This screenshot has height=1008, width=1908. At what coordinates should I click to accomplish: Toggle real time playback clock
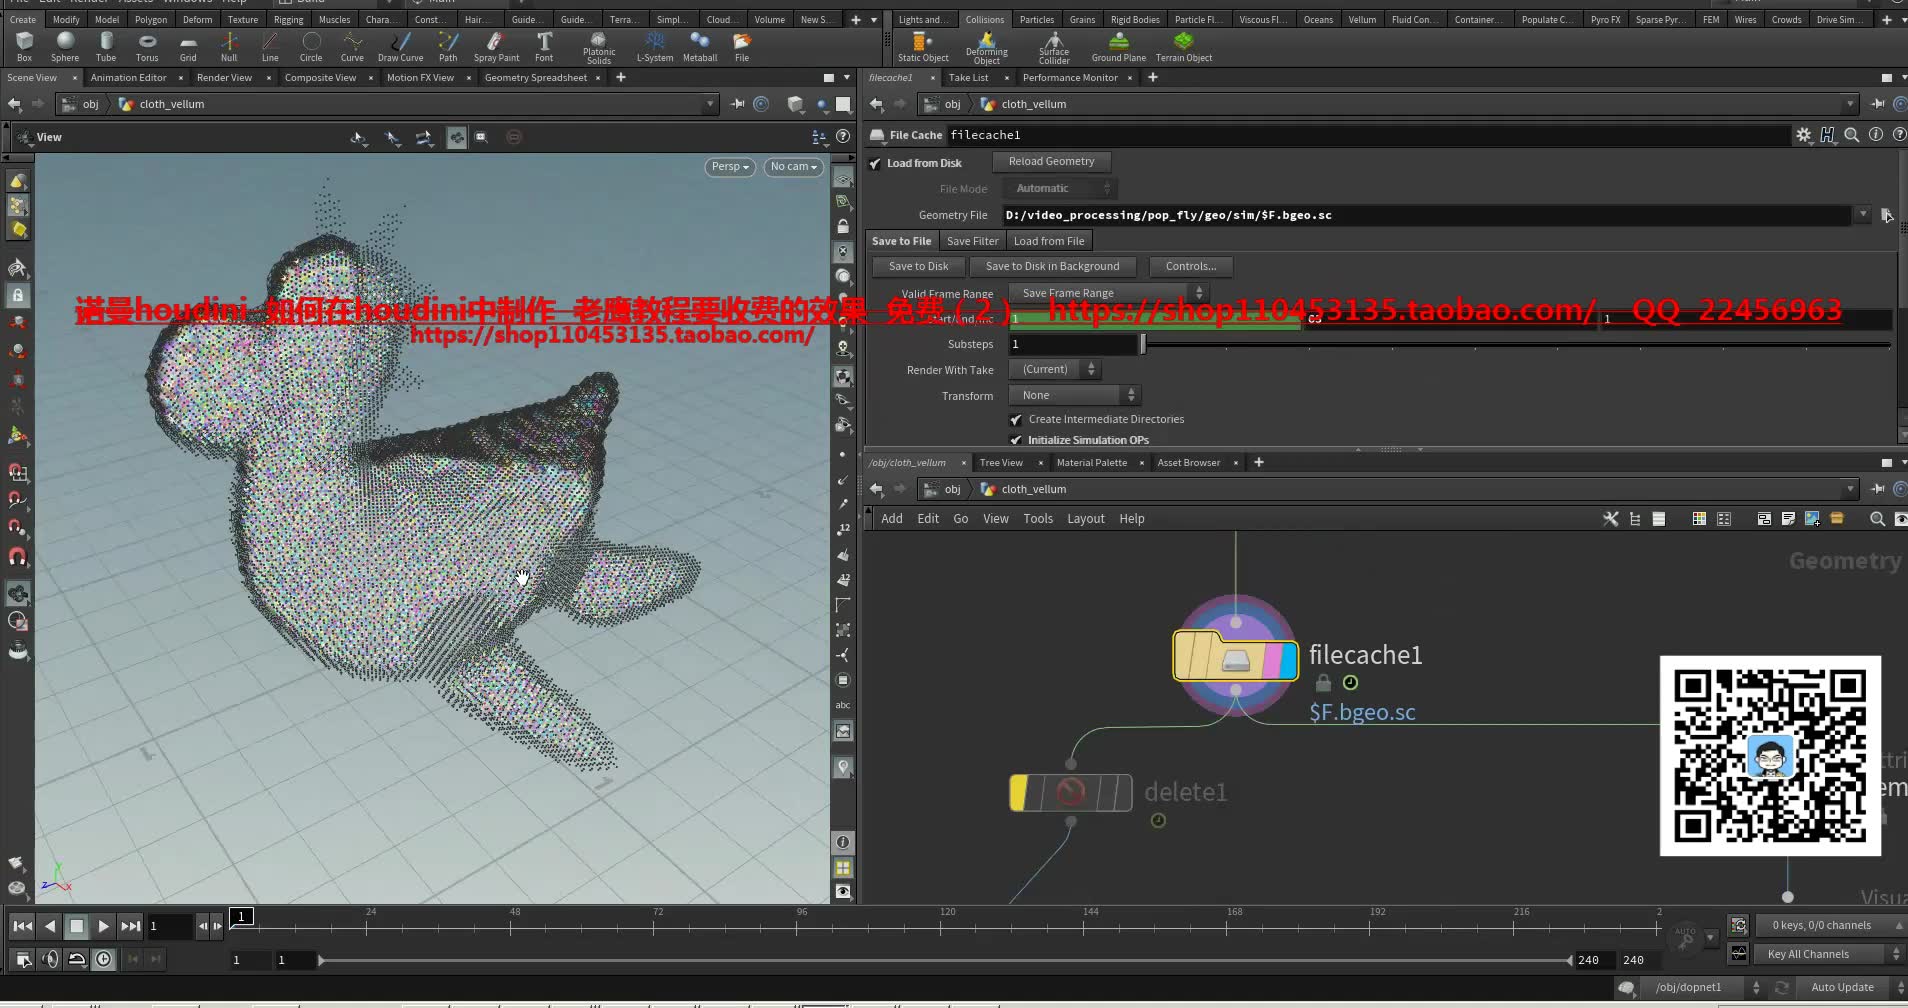(104, 959)
